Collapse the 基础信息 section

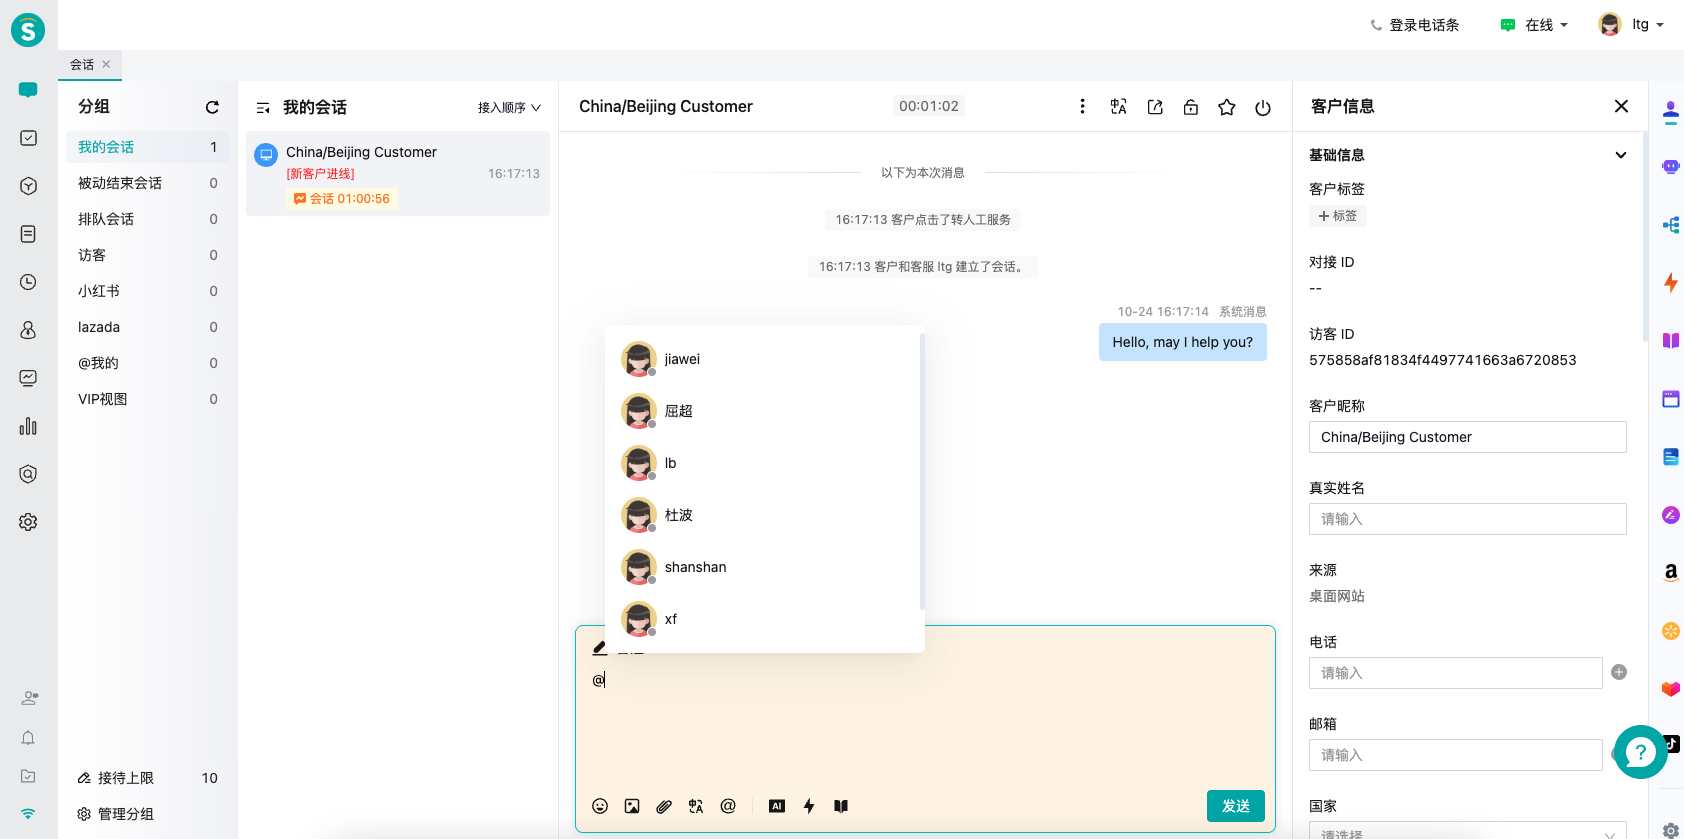coord(1620,155)
